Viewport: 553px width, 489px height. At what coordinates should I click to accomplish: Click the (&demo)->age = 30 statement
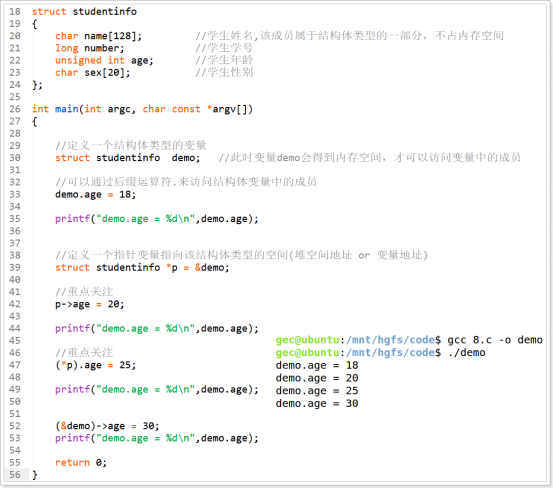(107, 426)
